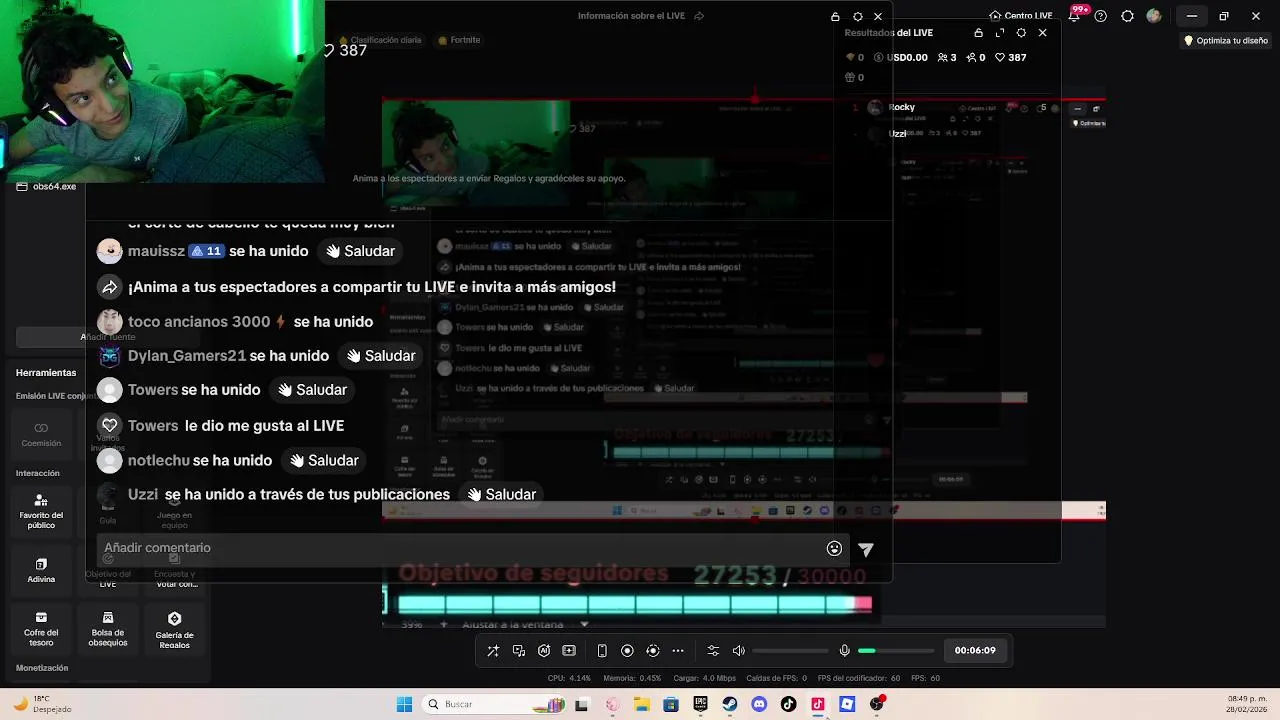Click Clasificación diaria label
This screenshot has width=1280, height=720.
(380, 40)
